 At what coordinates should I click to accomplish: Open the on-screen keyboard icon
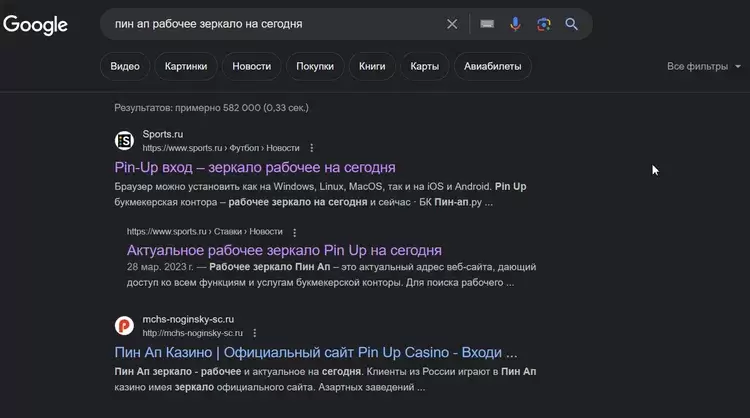(487, 24)
